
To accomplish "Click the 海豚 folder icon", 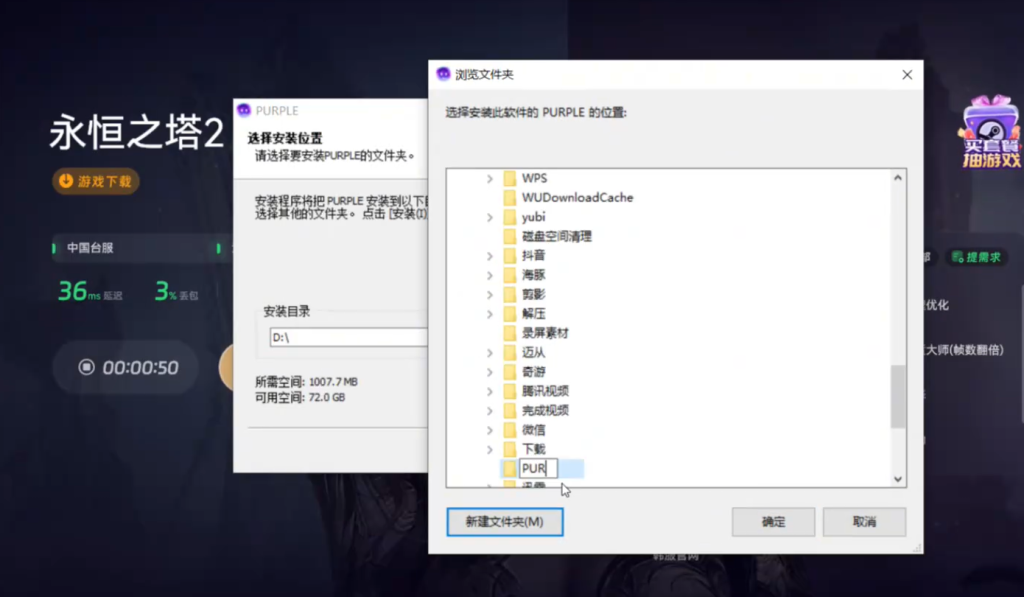I will tap(509, 275).
